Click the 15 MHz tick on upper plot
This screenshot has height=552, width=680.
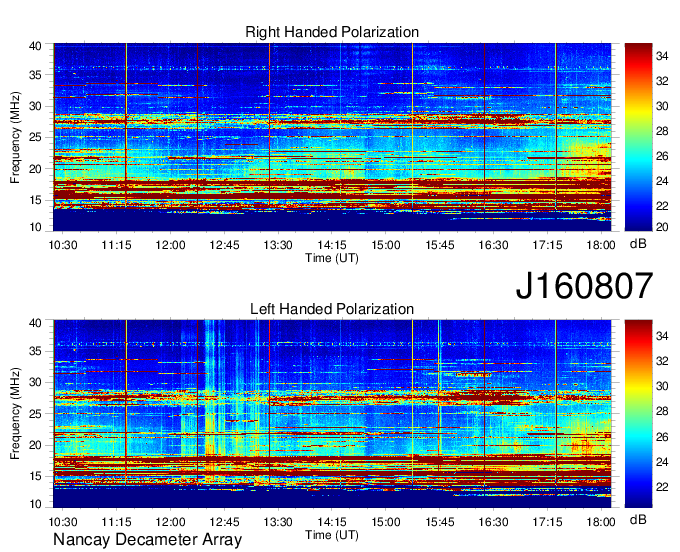[x=35, y=200]
